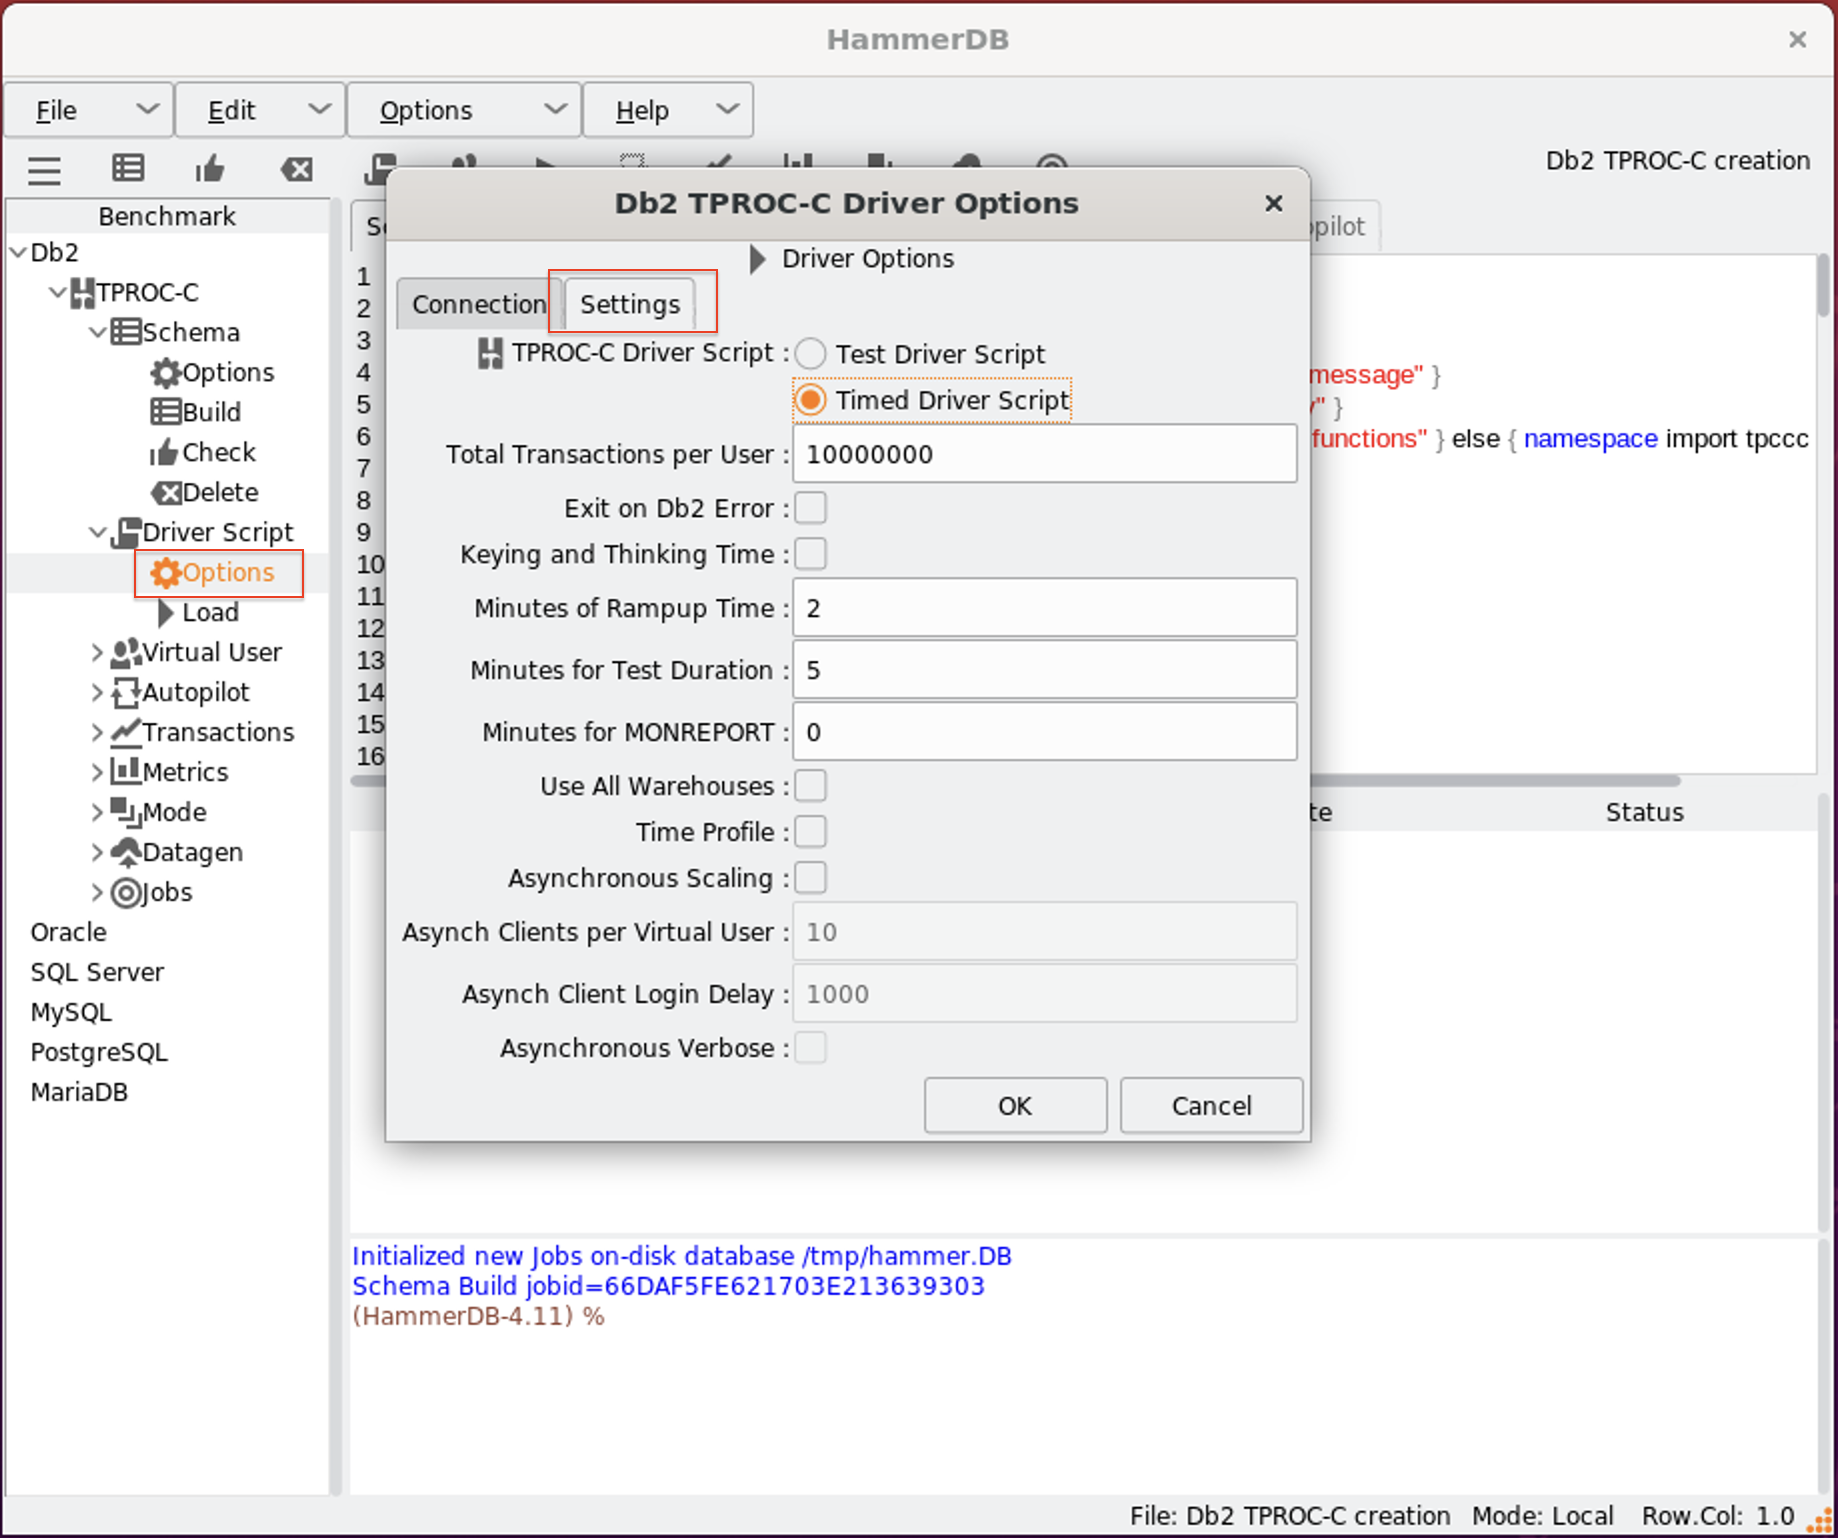Toggle the Asynchronous Verbose checkbox
1838x1538 pixels.
click(x=810, y=1048)
